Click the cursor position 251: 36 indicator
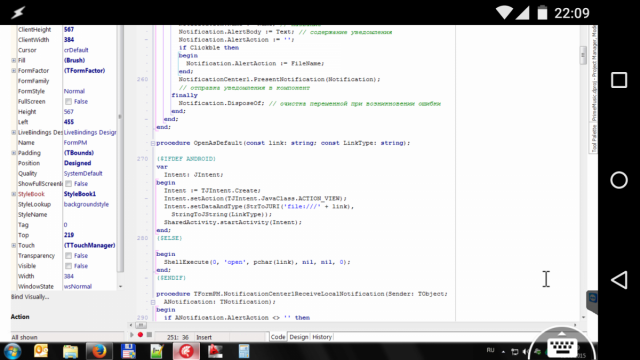 click(178, 337)
